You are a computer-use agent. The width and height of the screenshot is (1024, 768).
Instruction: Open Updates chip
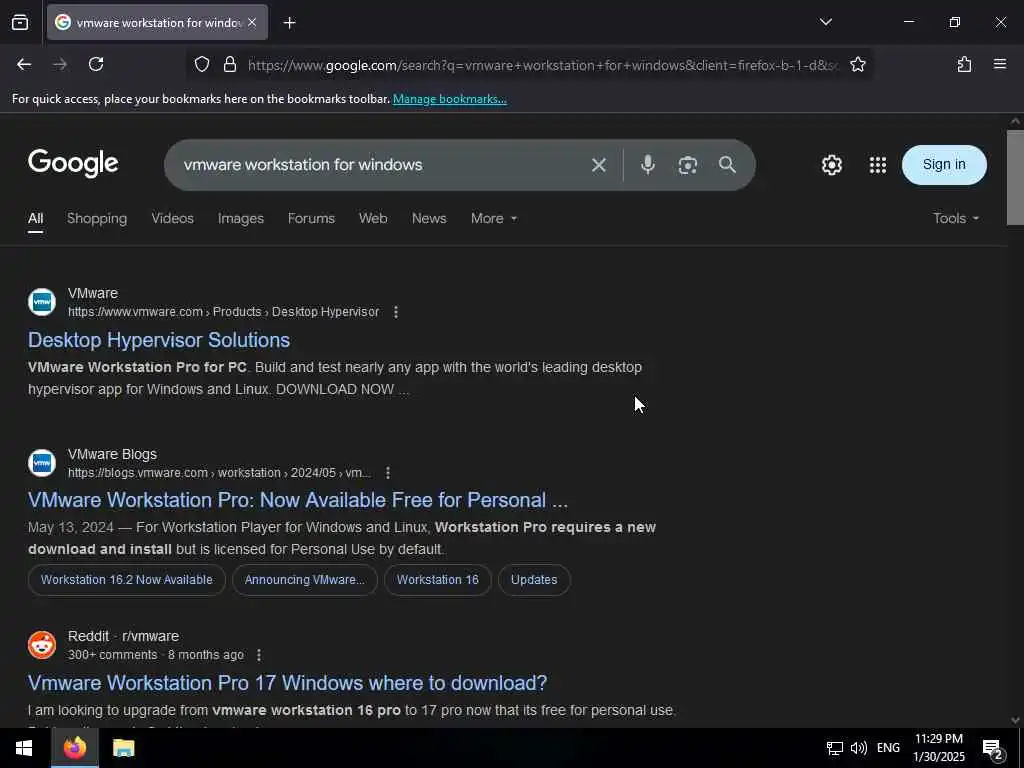point(534,580)
